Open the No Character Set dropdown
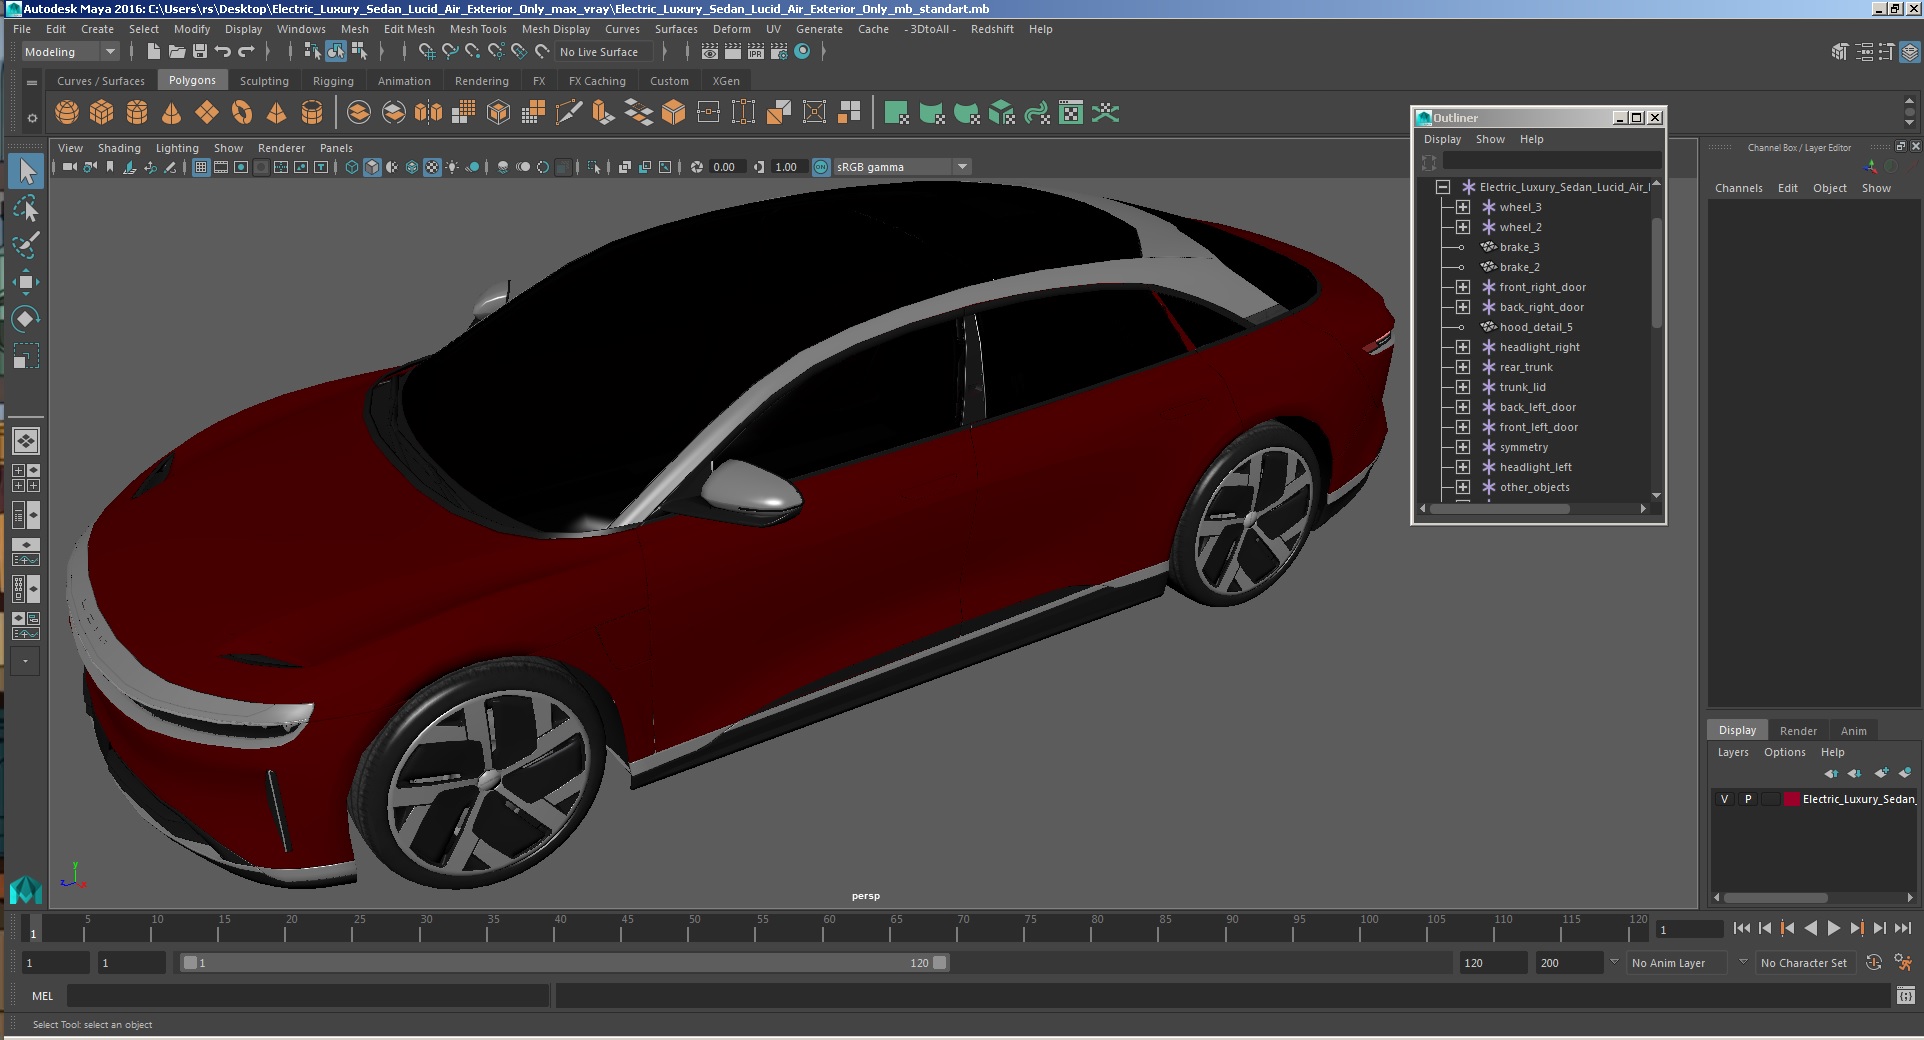The width and height of the screenshot is (1924, 1040). pos(1806,963)
